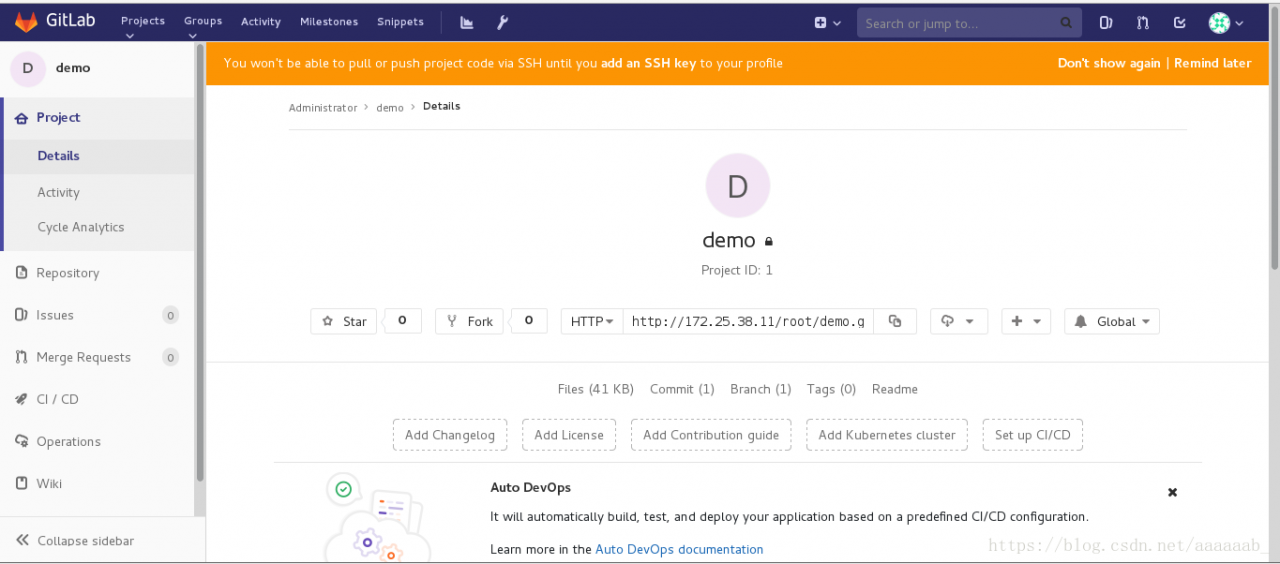
Task: Expand the Groups menu
Action: pyautogui.click(x=203, y=25)
